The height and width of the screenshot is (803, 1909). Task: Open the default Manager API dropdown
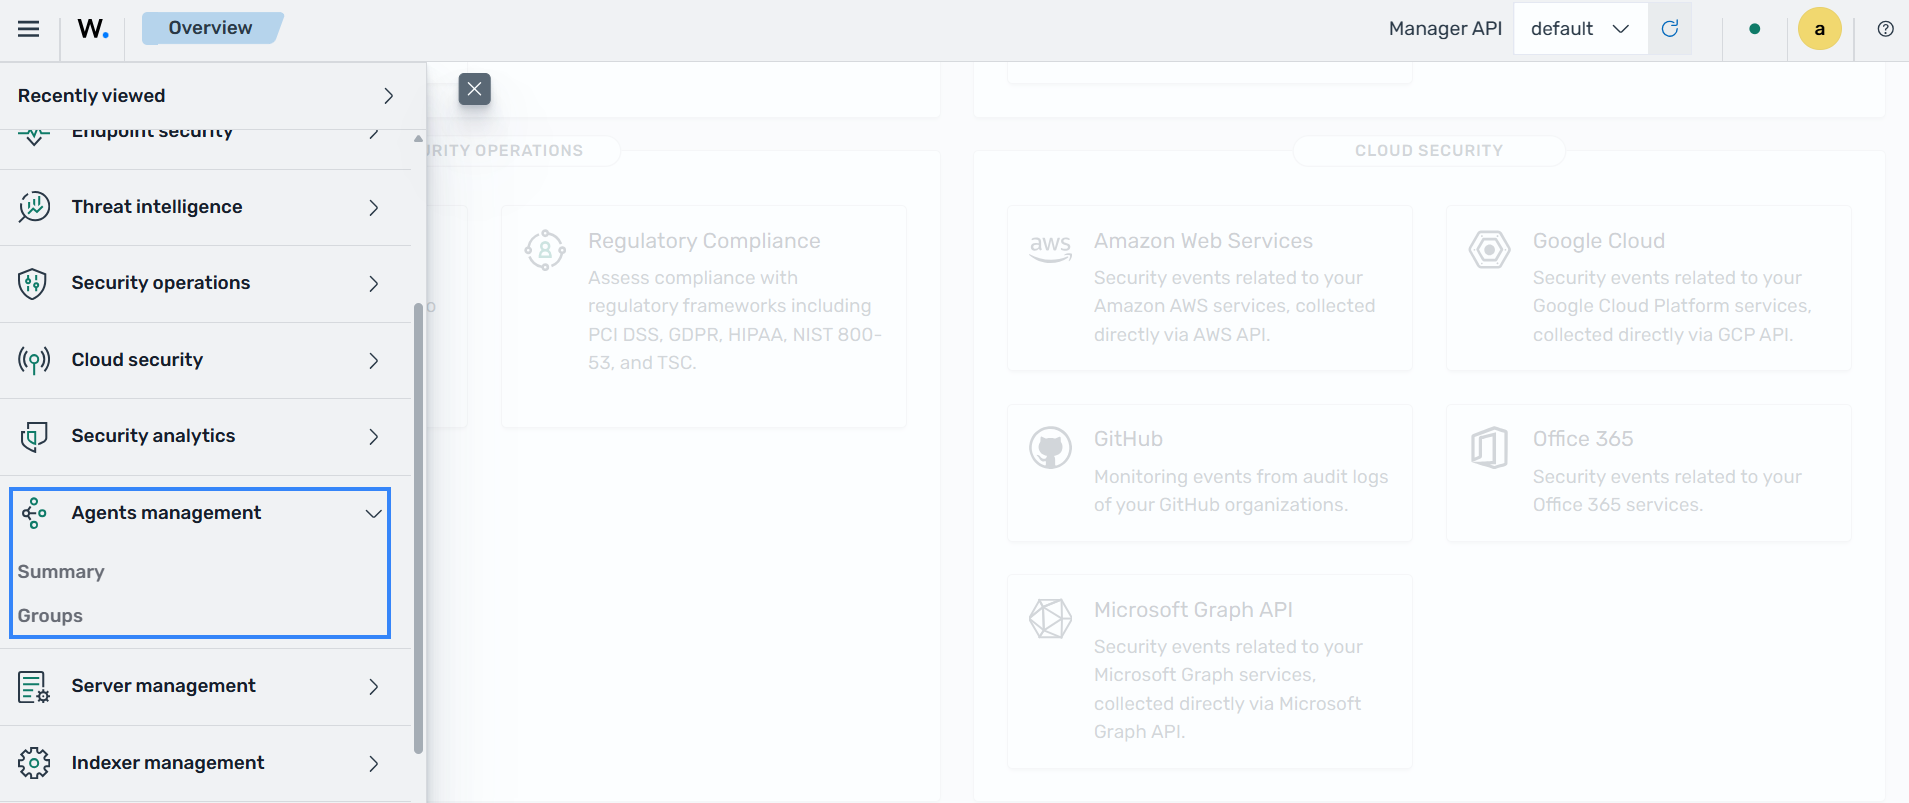tap(1581, 29)
